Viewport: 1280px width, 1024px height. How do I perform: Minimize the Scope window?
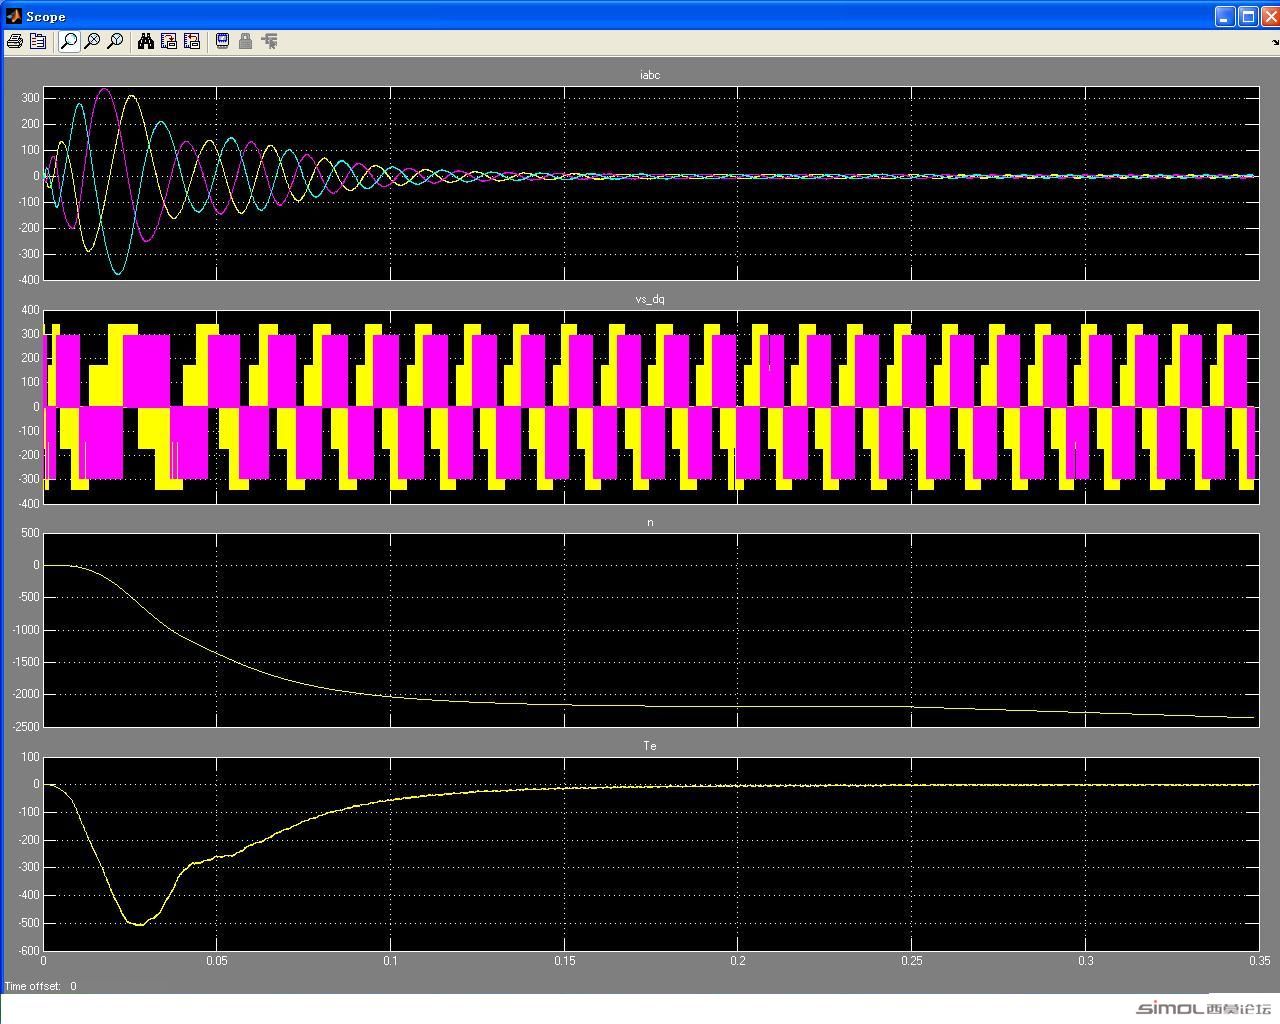1225,16
